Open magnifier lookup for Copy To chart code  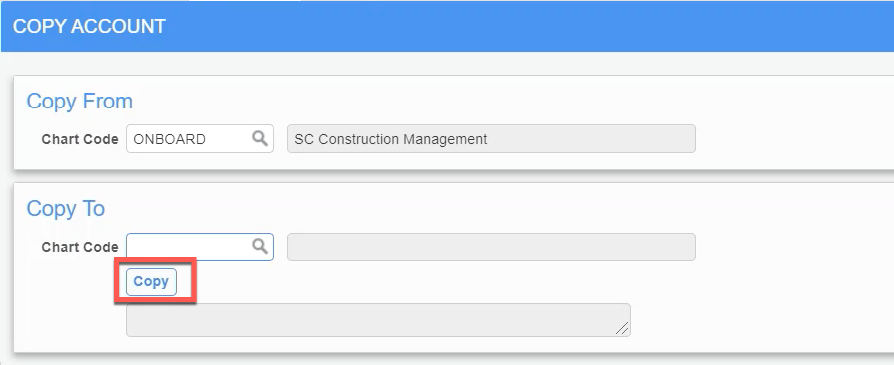pos(260,246)
